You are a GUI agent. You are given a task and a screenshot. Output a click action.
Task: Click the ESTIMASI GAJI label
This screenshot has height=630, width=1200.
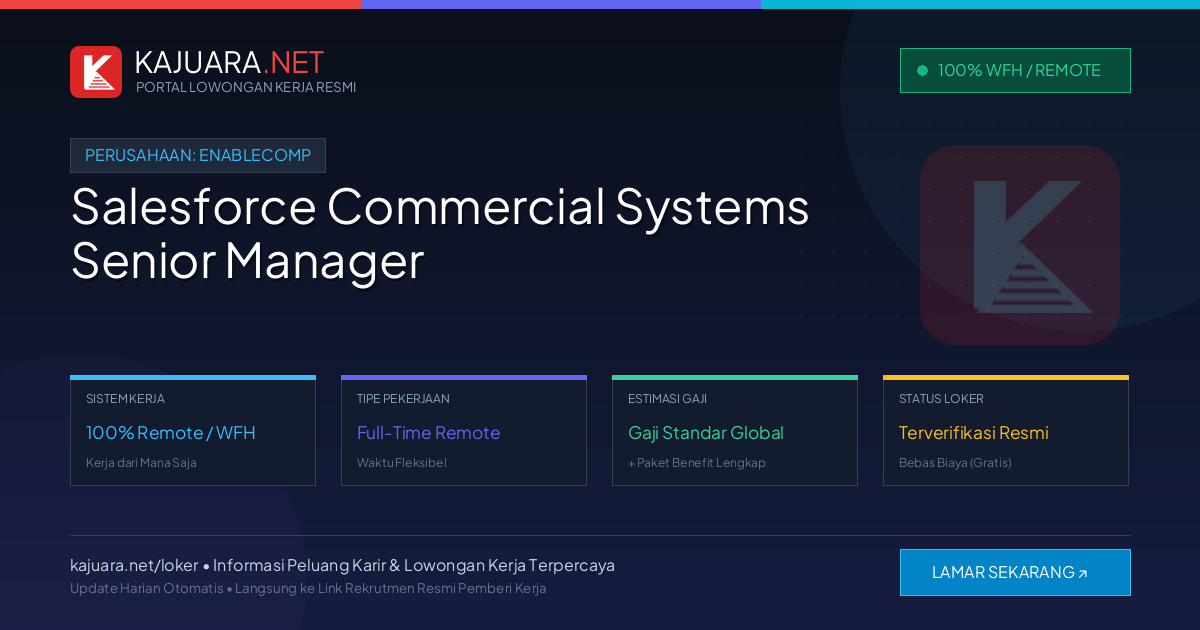coord(667,399)
